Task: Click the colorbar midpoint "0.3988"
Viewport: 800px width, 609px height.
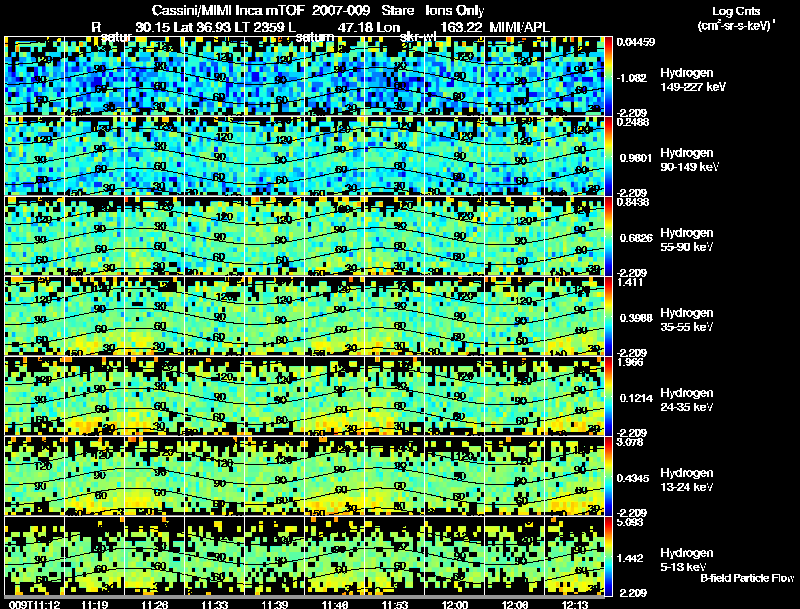Action: point(636,318)
